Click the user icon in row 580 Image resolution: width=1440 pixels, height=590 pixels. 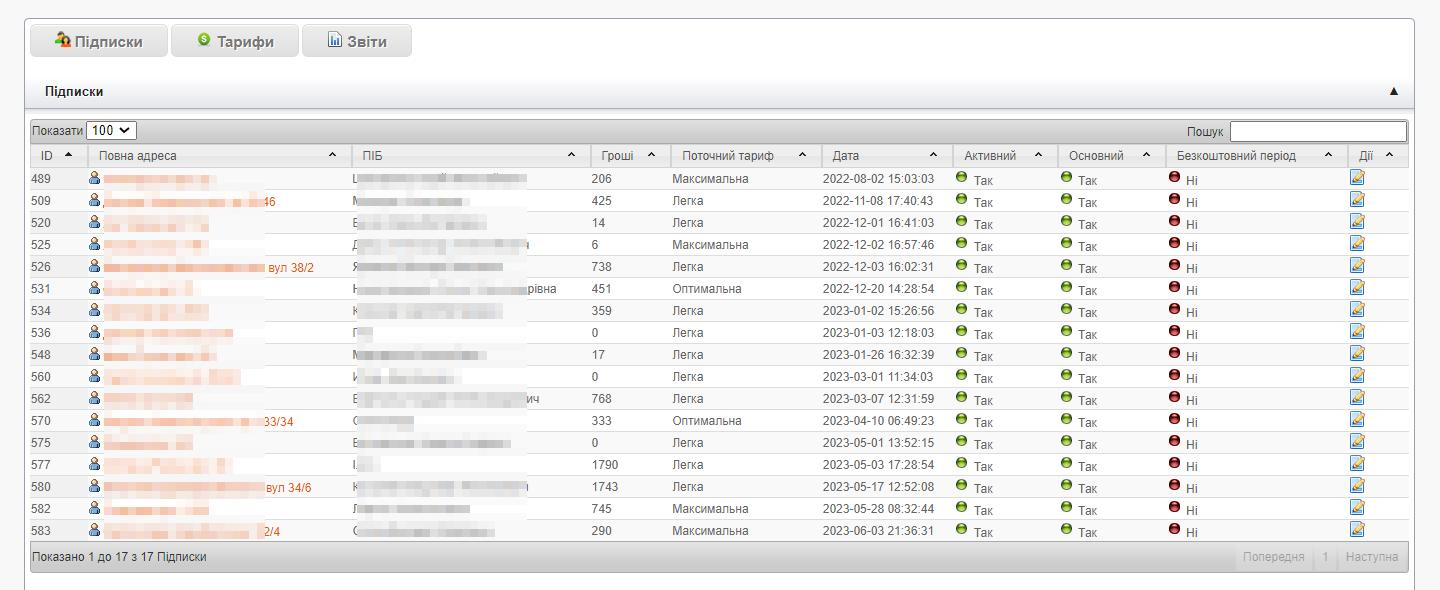(x=95, y=485)
